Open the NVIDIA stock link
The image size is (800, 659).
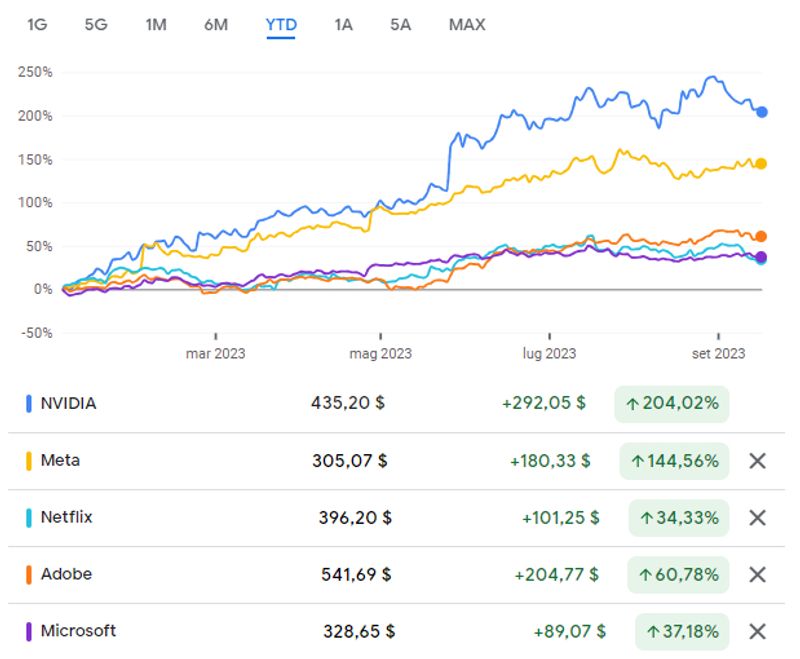(69, 404)
